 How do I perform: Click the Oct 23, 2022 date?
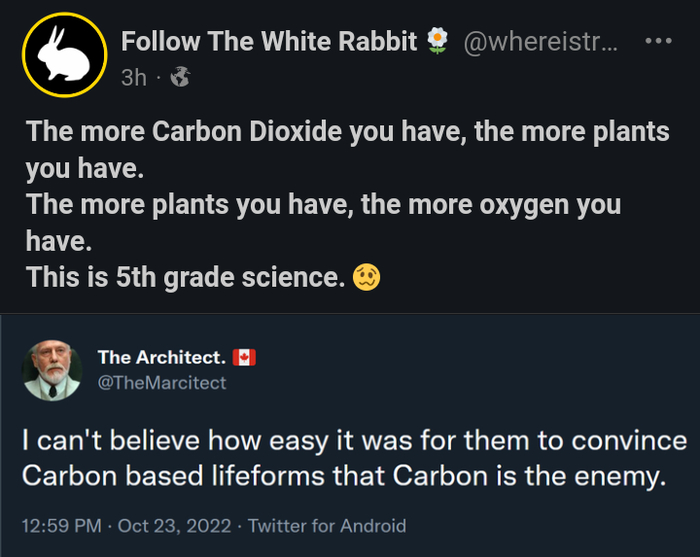pos(176,525)
